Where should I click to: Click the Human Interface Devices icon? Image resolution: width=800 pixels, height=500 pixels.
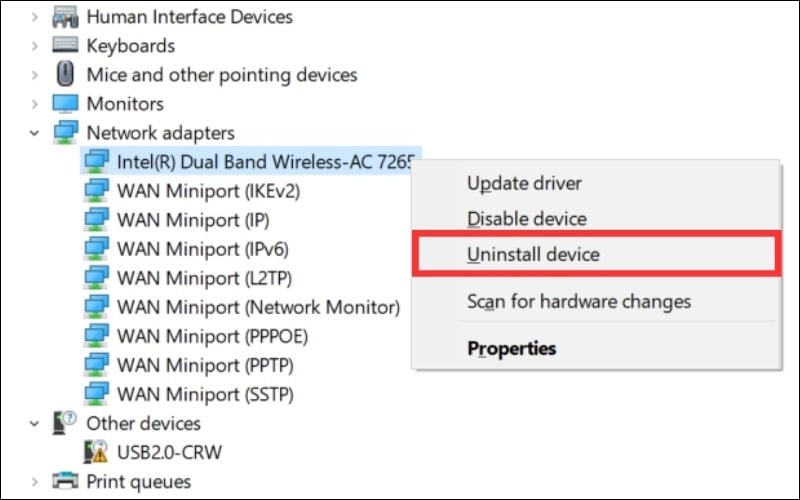[x=65, y=17]
